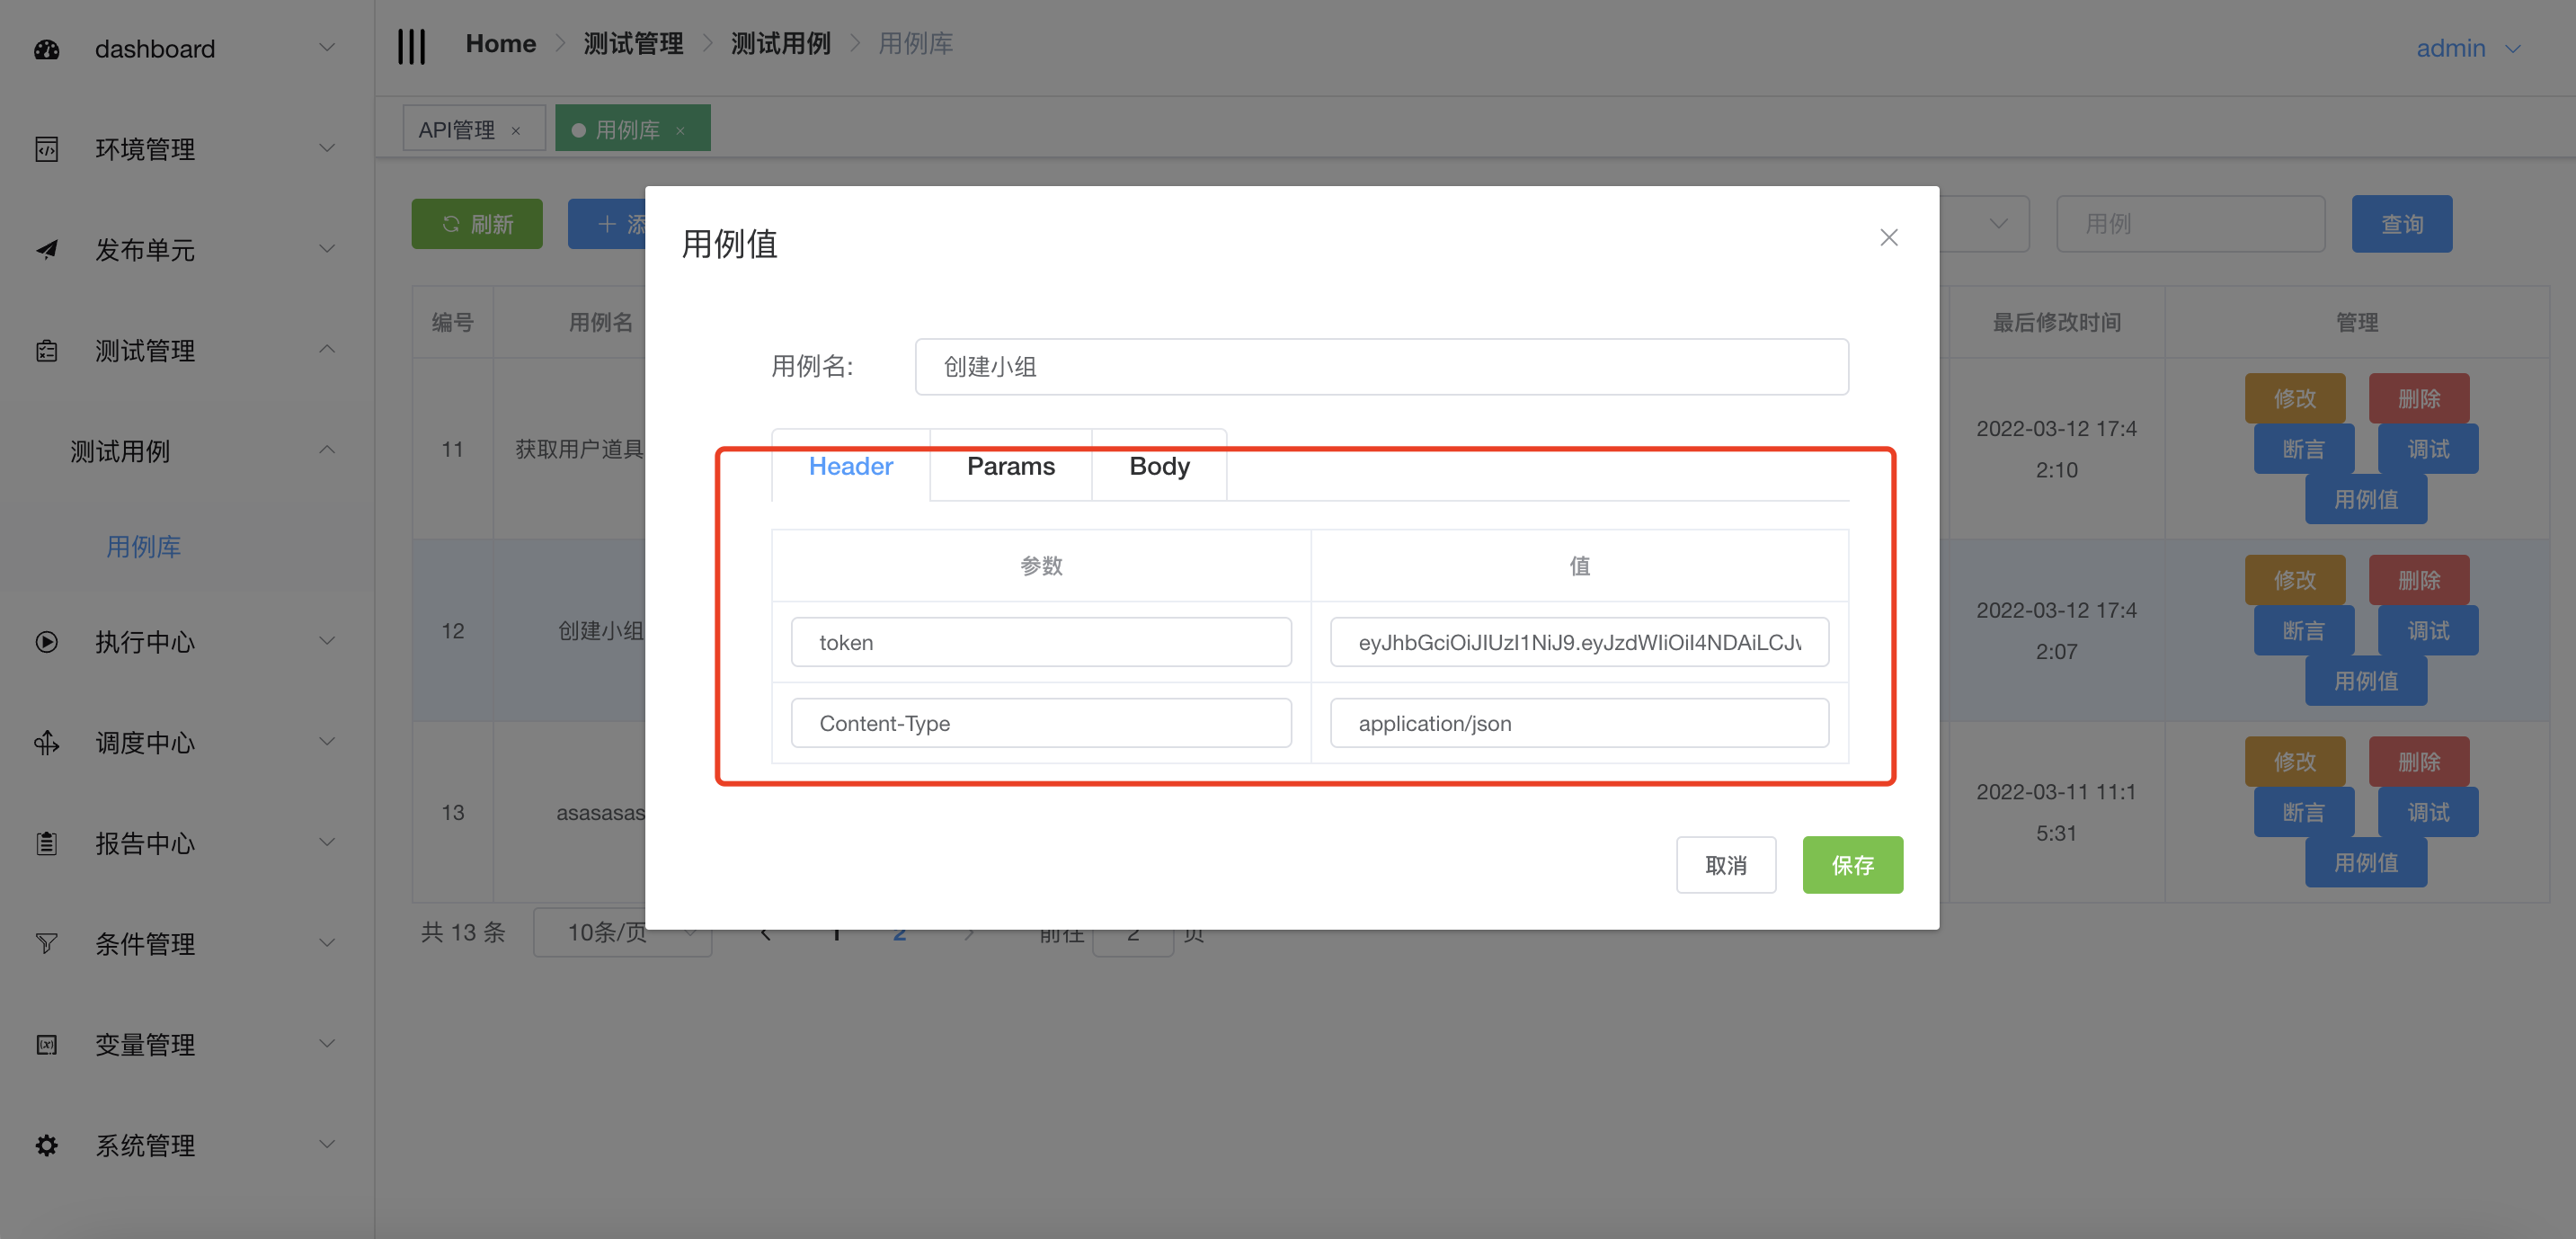Viewport: 2576px width, 1239px height.
Task: Switch to the Params tab
Action: (x=1010, y=467)
